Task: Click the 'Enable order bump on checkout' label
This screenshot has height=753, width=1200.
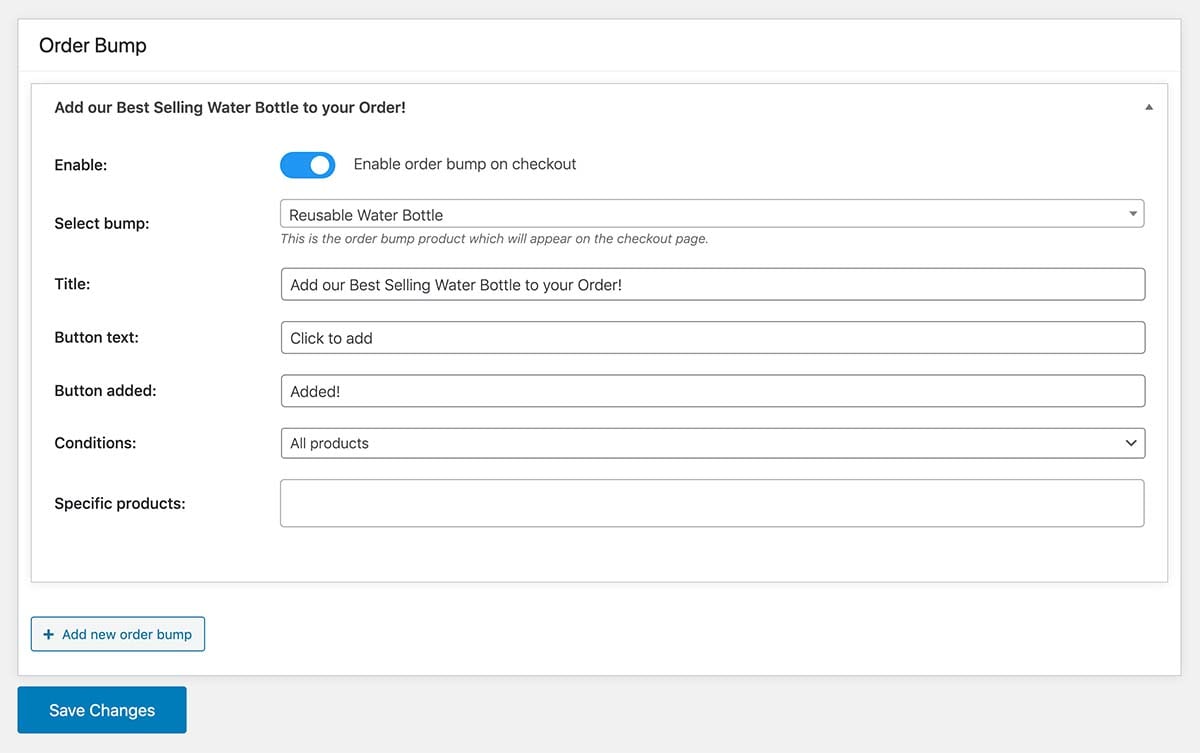Action: point(465,164)
